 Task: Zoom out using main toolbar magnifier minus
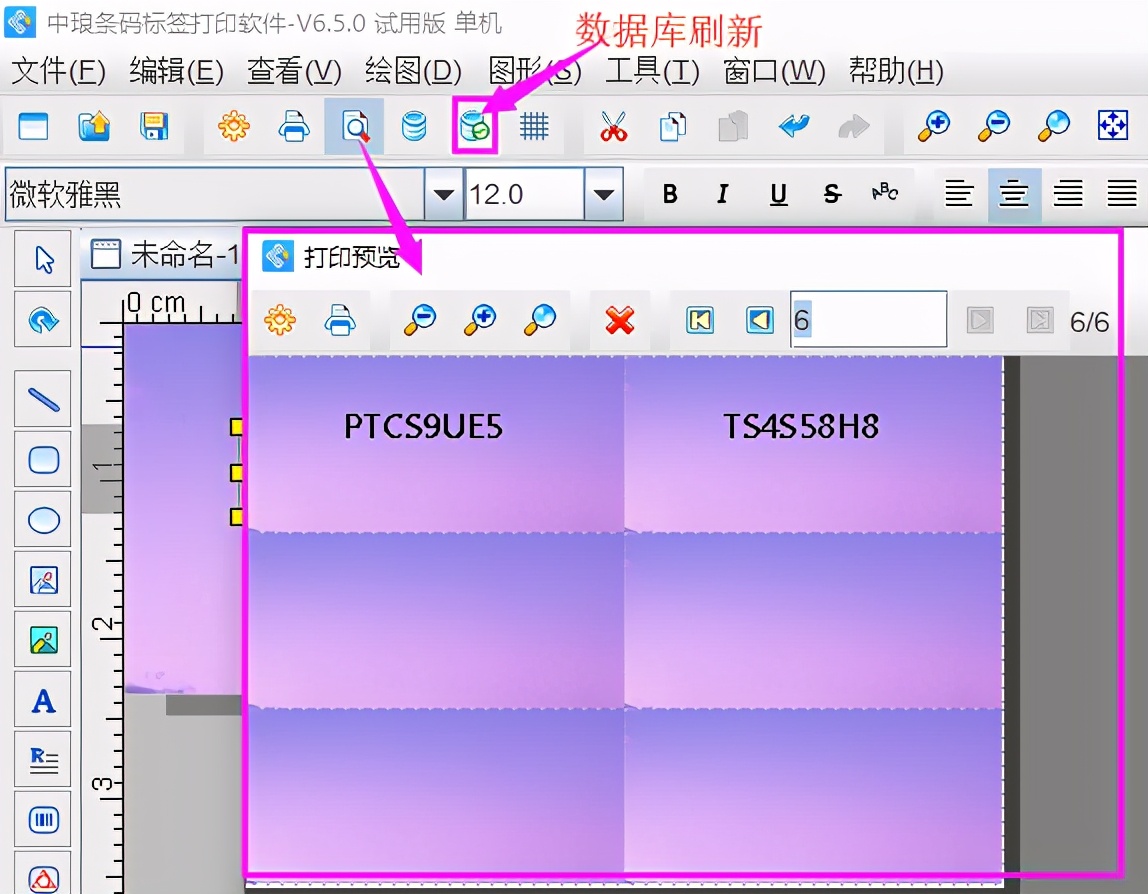[994, 126]
